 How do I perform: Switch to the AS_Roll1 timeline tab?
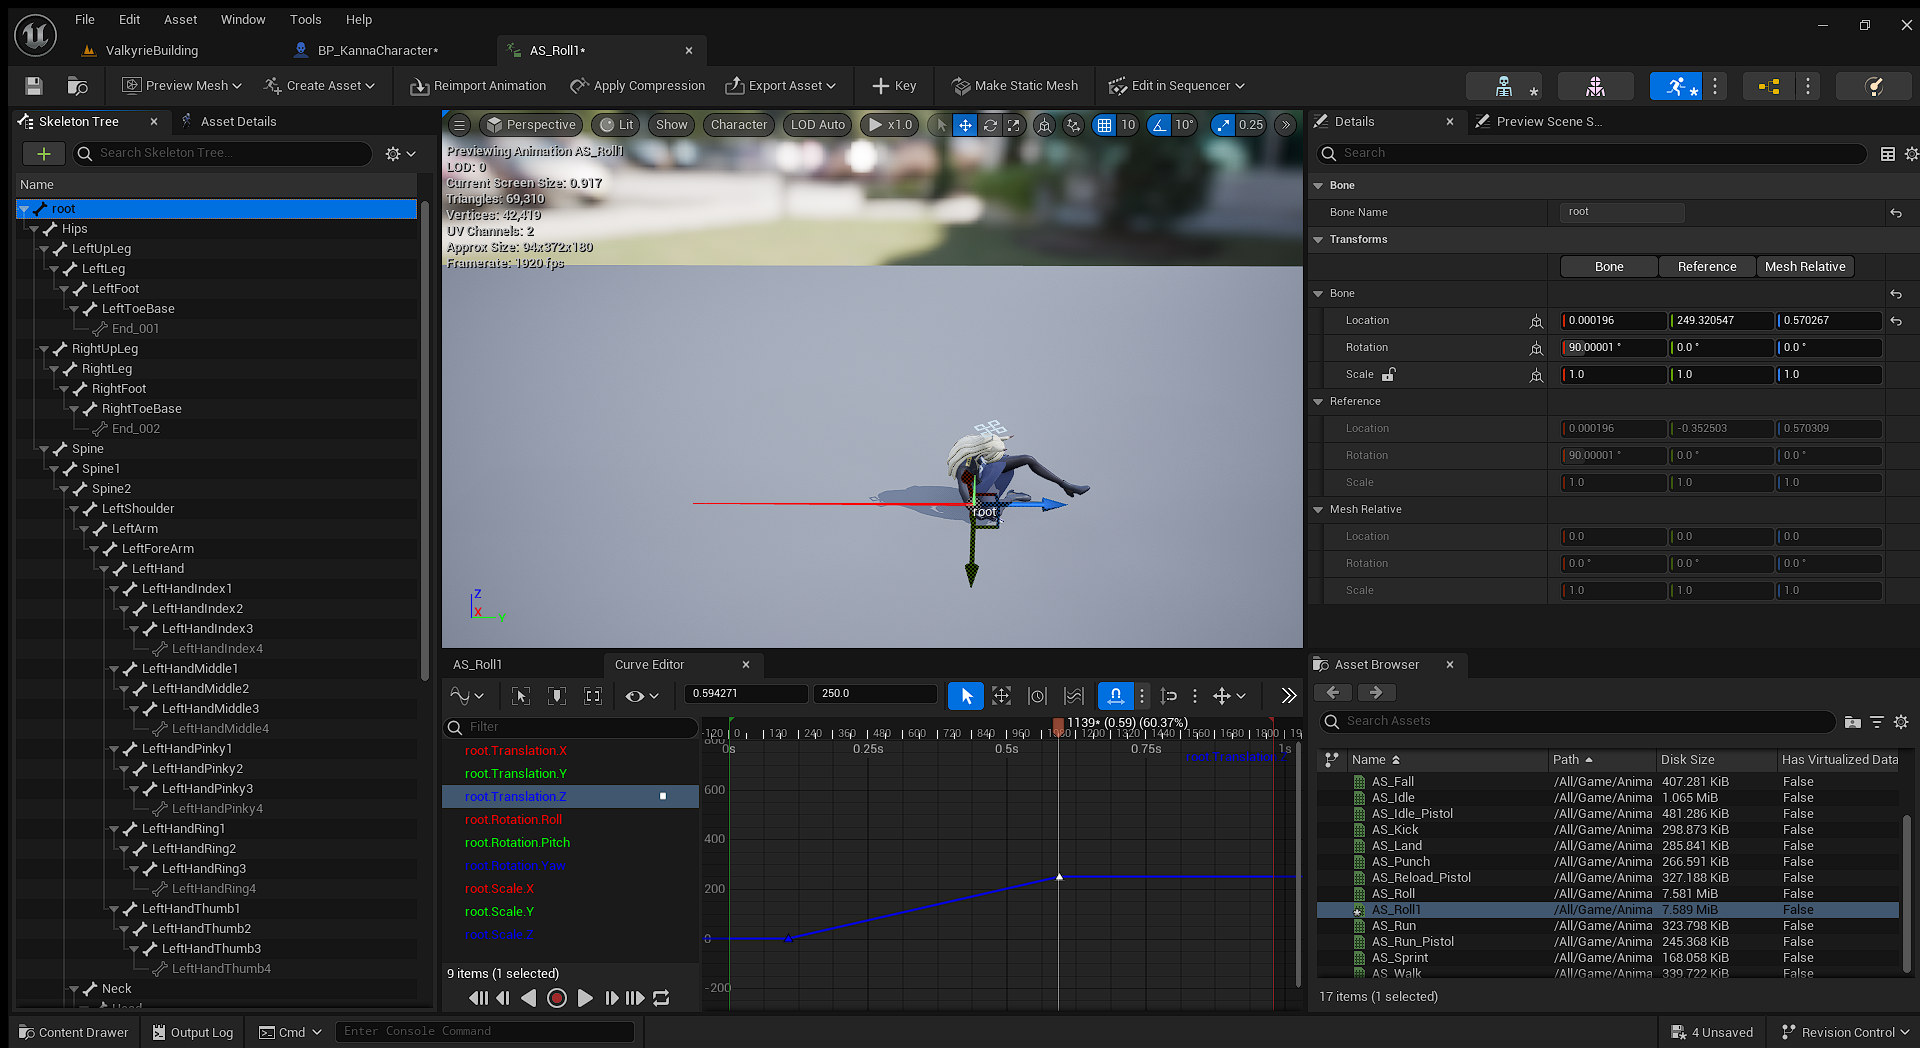click(477, 665)
